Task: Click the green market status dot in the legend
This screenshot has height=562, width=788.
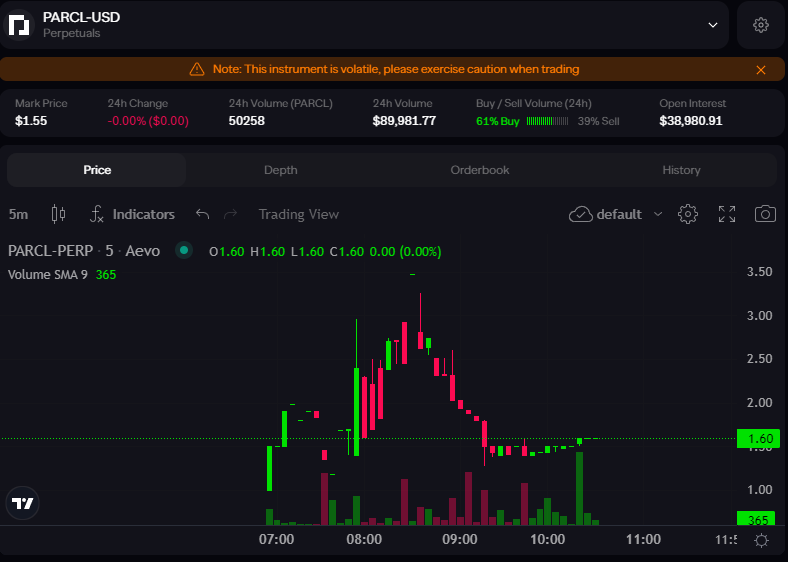Action: (x=184, y=250)
